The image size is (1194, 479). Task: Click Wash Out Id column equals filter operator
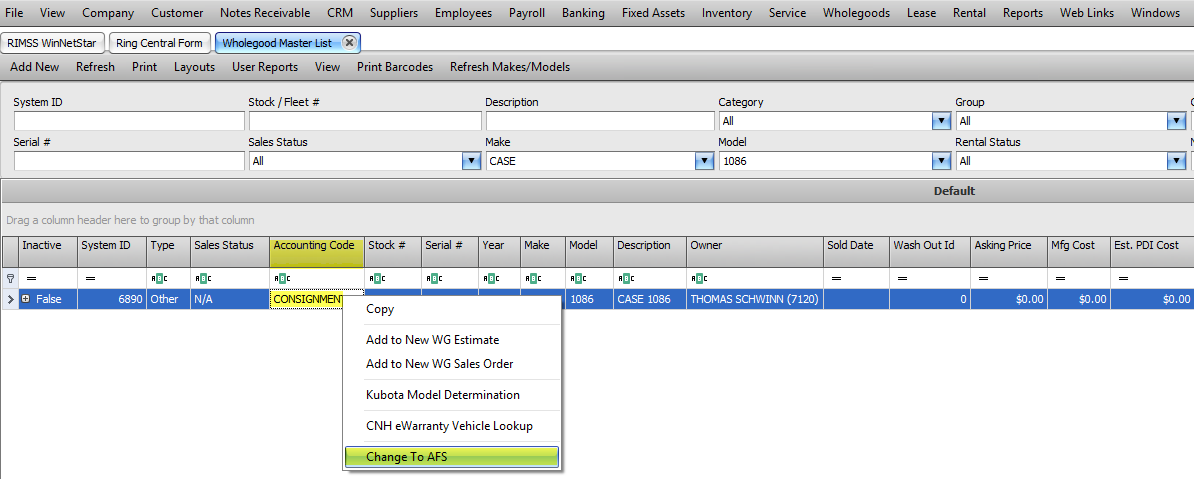point(902,279)
